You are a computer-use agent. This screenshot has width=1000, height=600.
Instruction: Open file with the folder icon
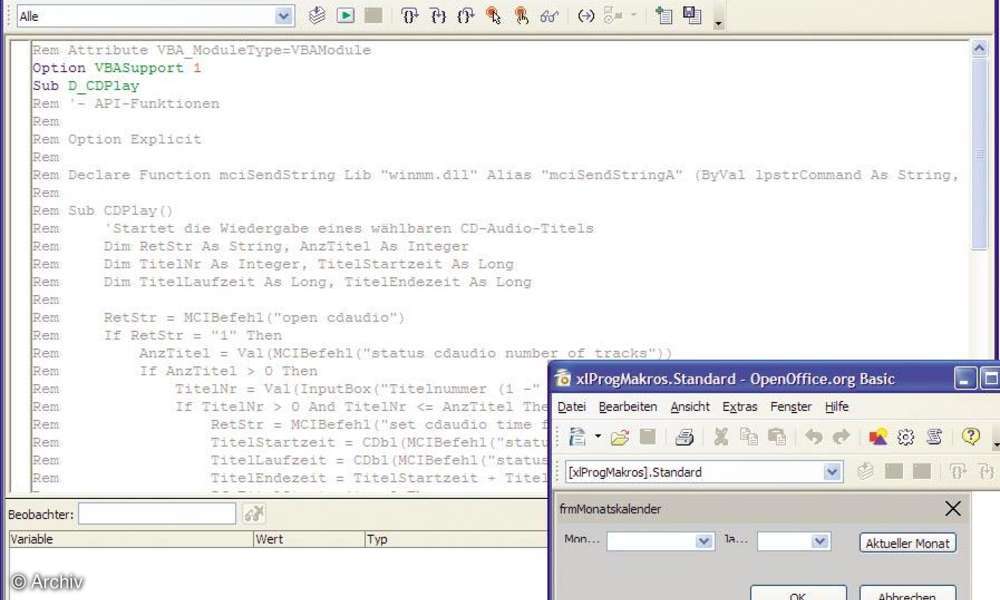(620, 437)
